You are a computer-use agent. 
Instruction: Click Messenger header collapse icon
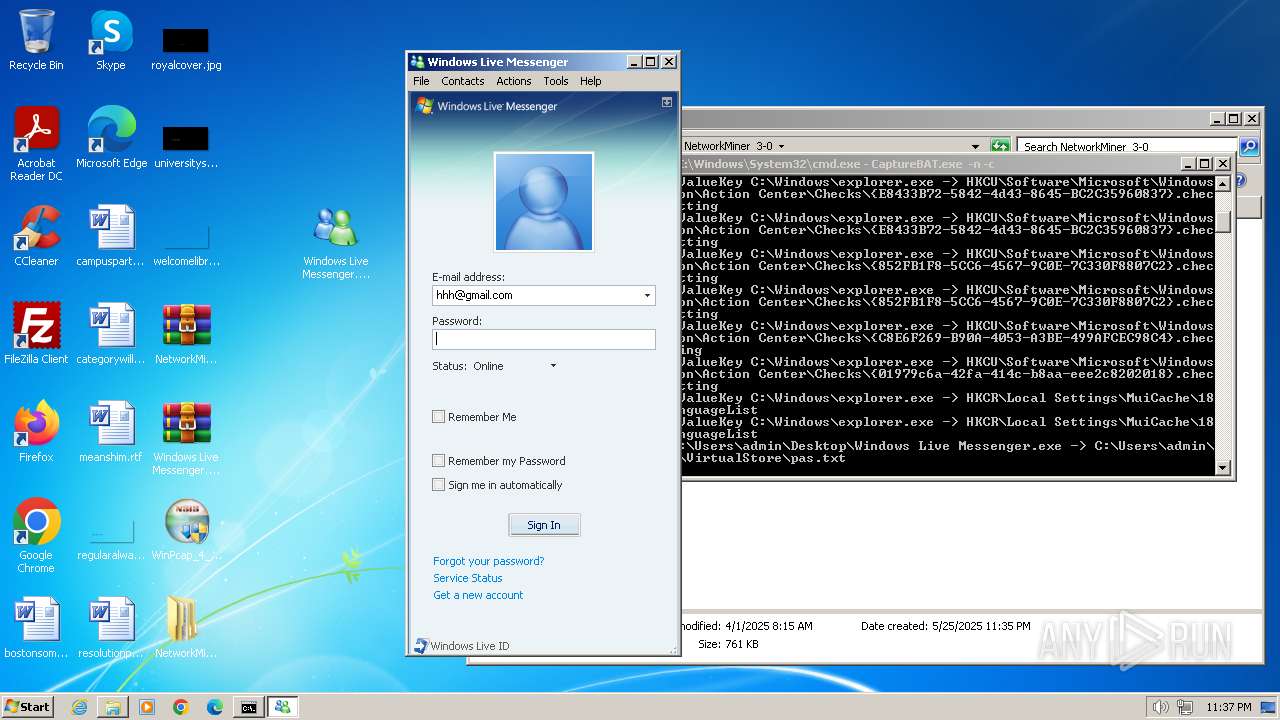click(667, 102)
